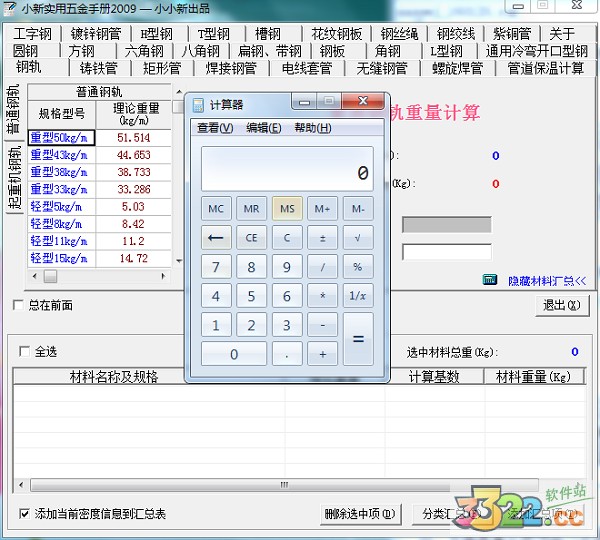This screenshot has width=600, height=540.
Task: Open the 工字钢 tab
Action: [32, 34]
